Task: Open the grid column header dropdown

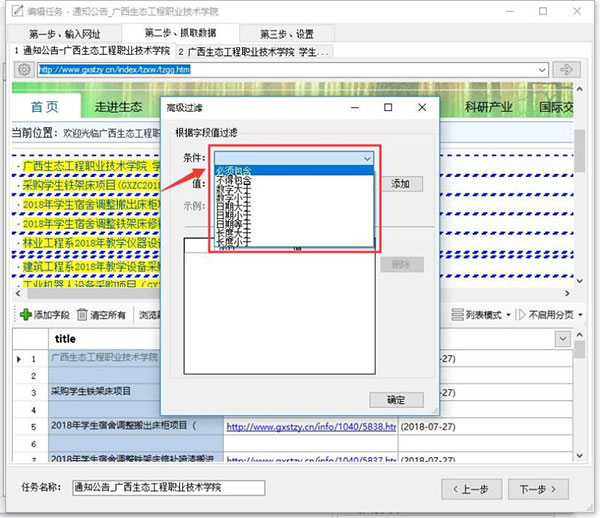Action: (562, 339)
